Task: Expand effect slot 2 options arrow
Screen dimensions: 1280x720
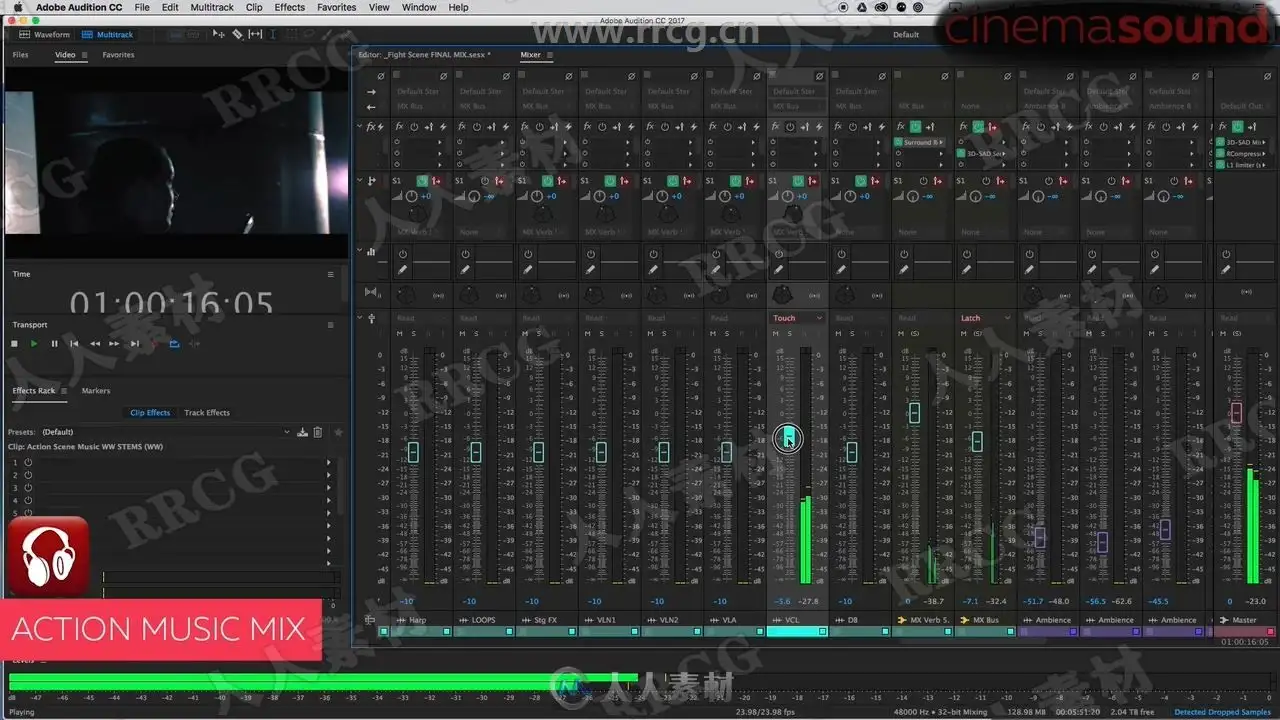Action: [x=329, y=475]
